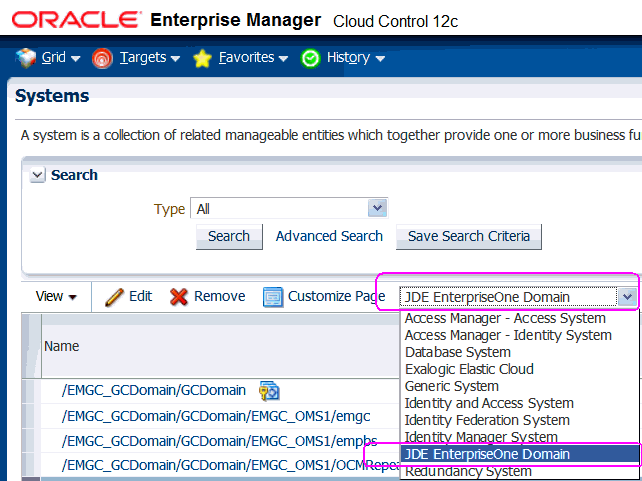Click the History green check icon
642x481 pixels.
coord(310,59)
